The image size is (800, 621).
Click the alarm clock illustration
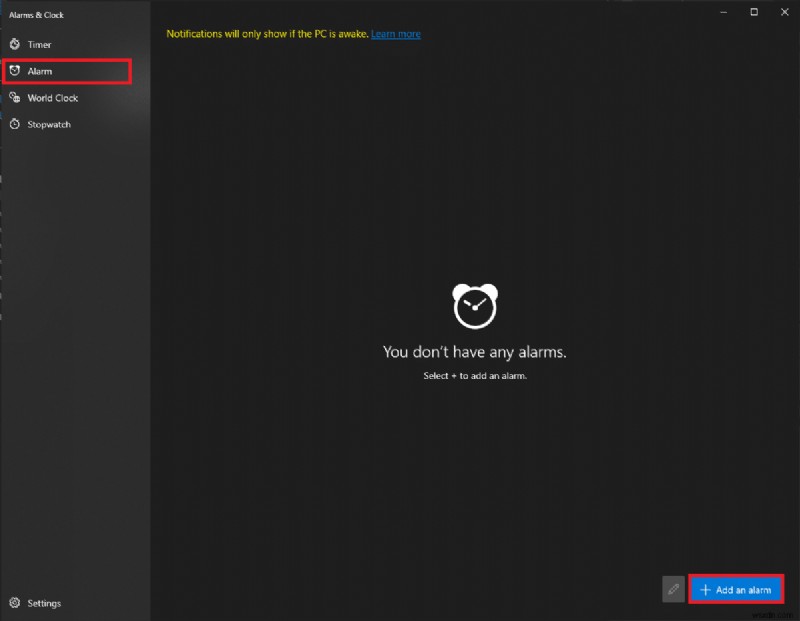(474, 306)
